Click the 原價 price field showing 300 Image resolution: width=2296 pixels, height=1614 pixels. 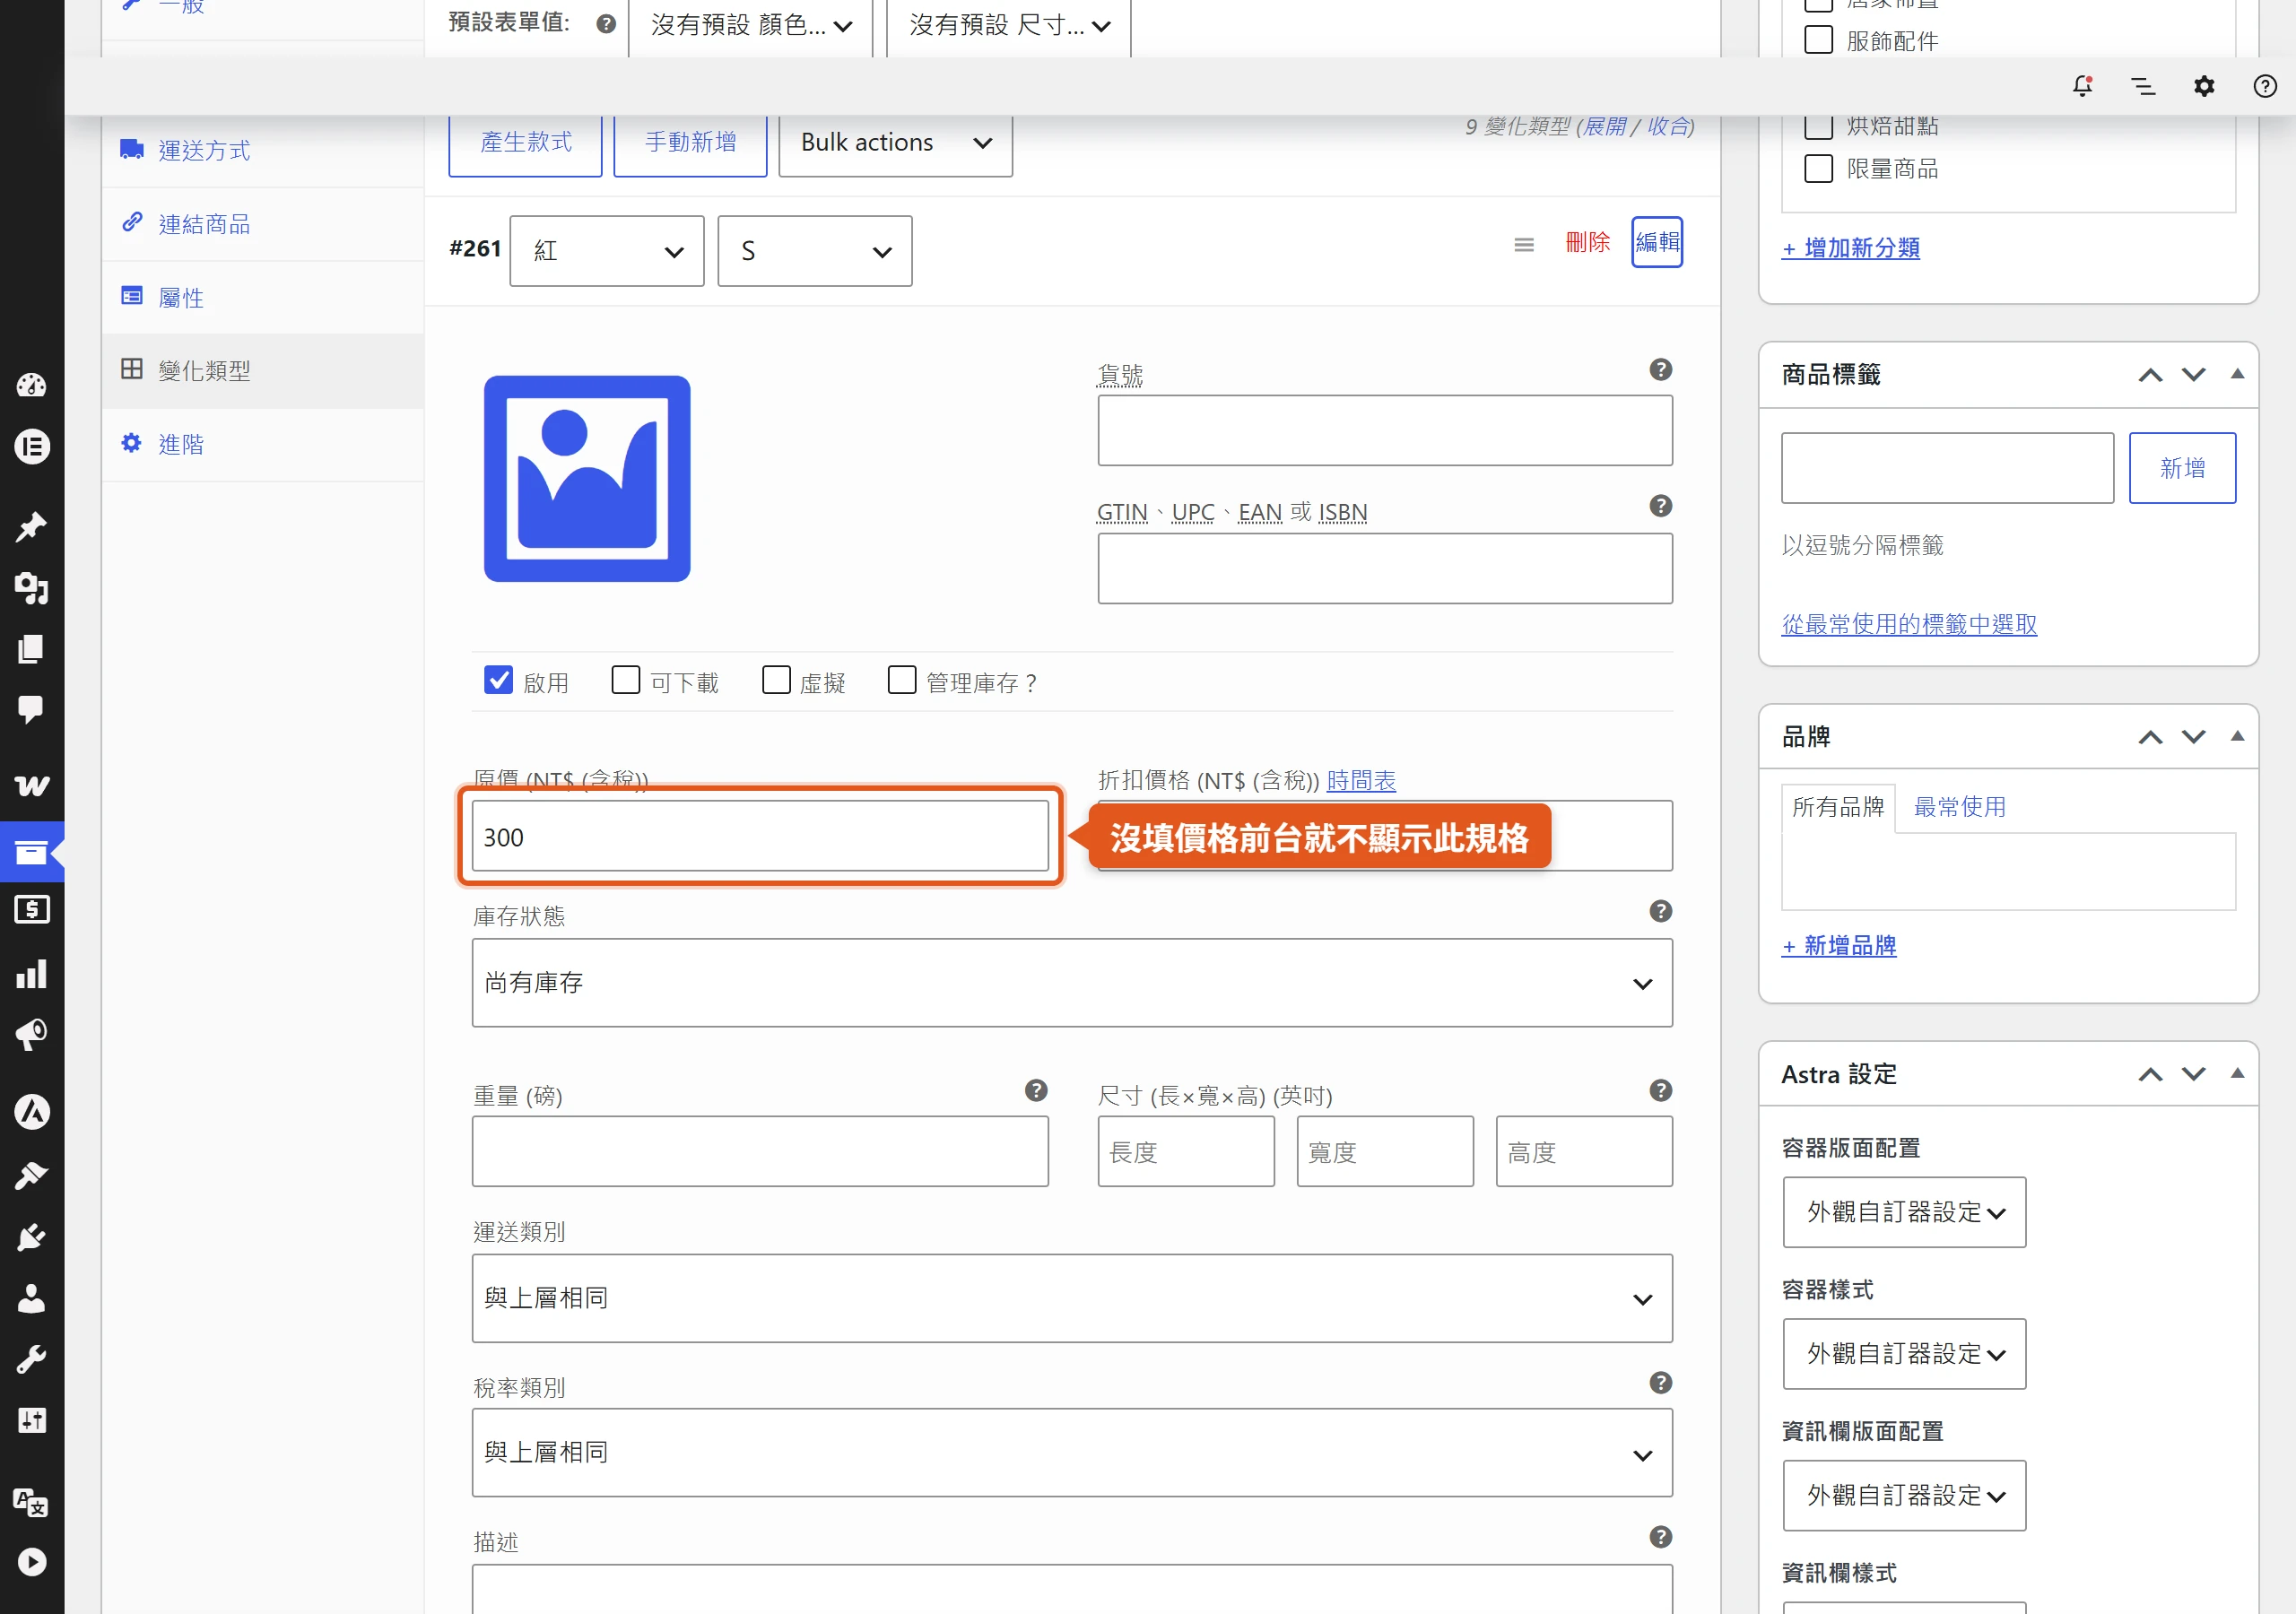(760, 836)
